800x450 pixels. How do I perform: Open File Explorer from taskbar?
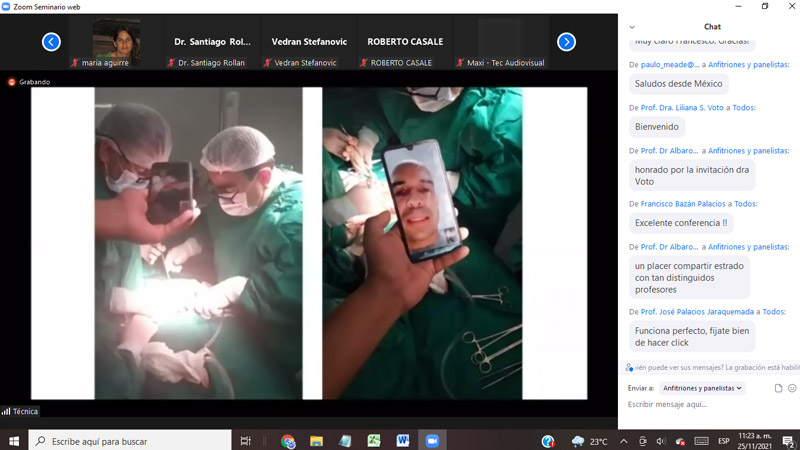(316, 441)
